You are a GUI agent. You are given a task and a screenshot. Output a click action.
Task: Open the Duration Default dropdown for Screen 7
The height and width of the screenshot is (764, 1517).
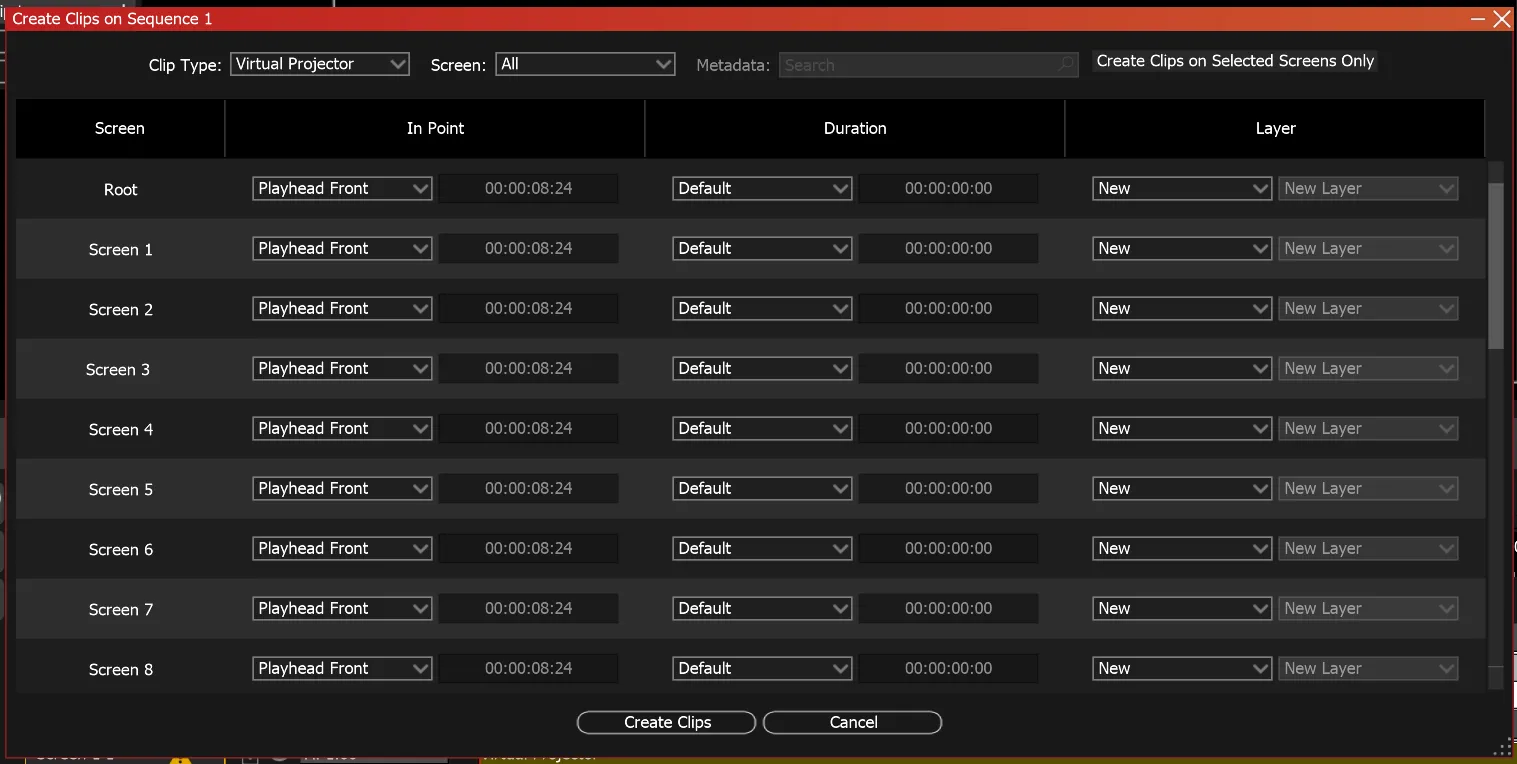(762, 608)
